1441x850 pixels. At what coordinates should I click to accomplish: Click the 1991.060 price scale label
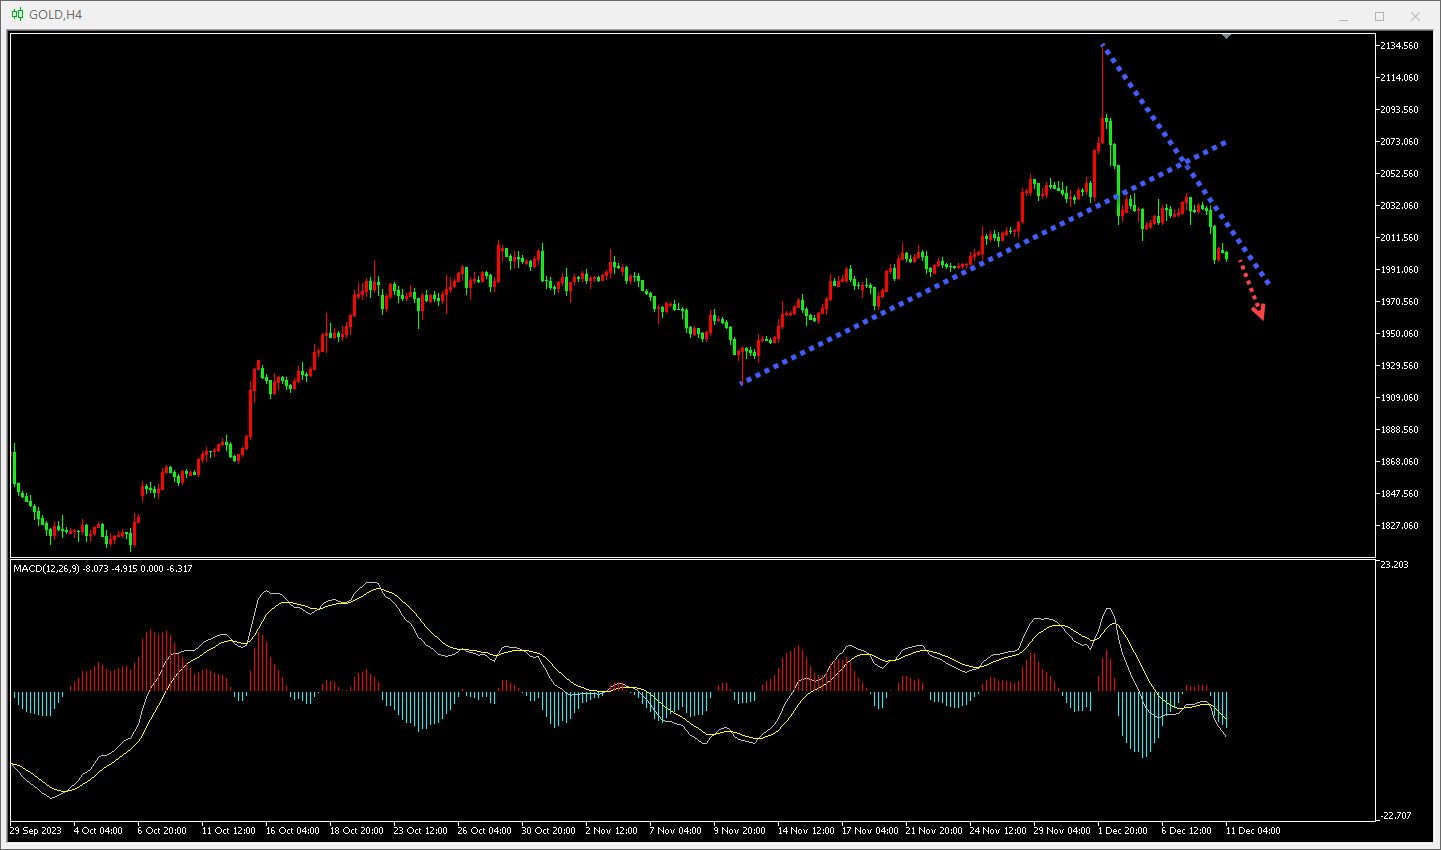point(1399,270)
